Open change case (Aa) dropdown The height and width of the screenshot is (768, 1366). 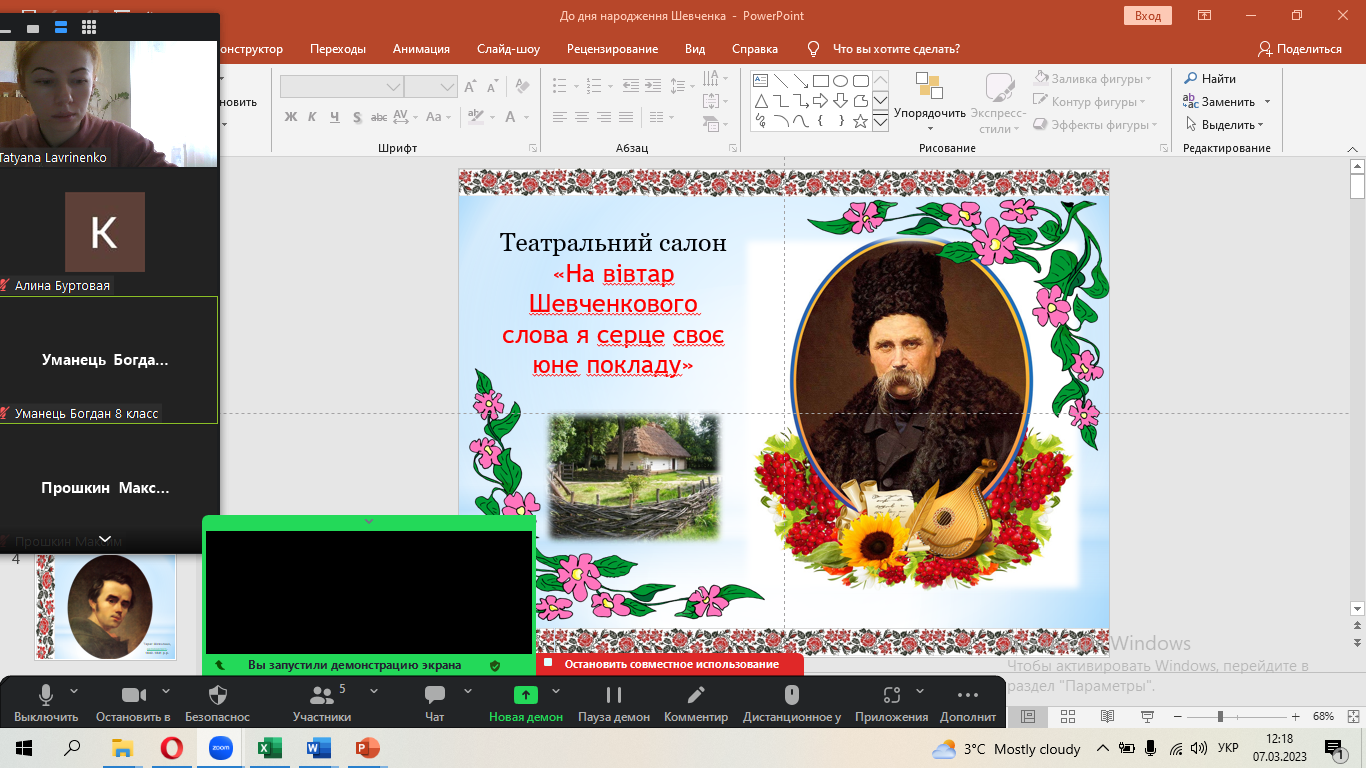point(438,117)
